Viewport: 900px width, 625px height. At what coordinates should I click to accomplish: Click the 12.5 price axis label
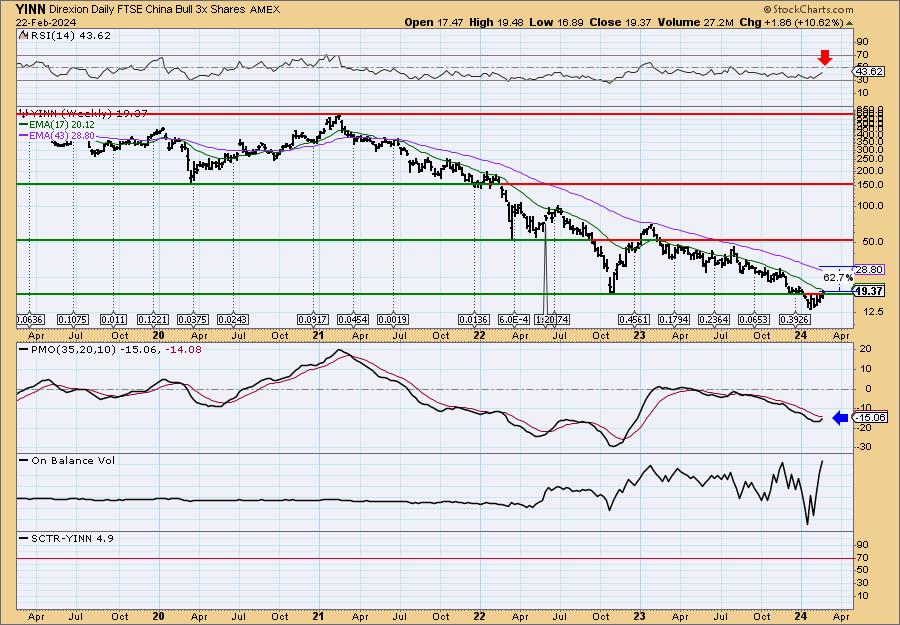[x=873, y=312]
